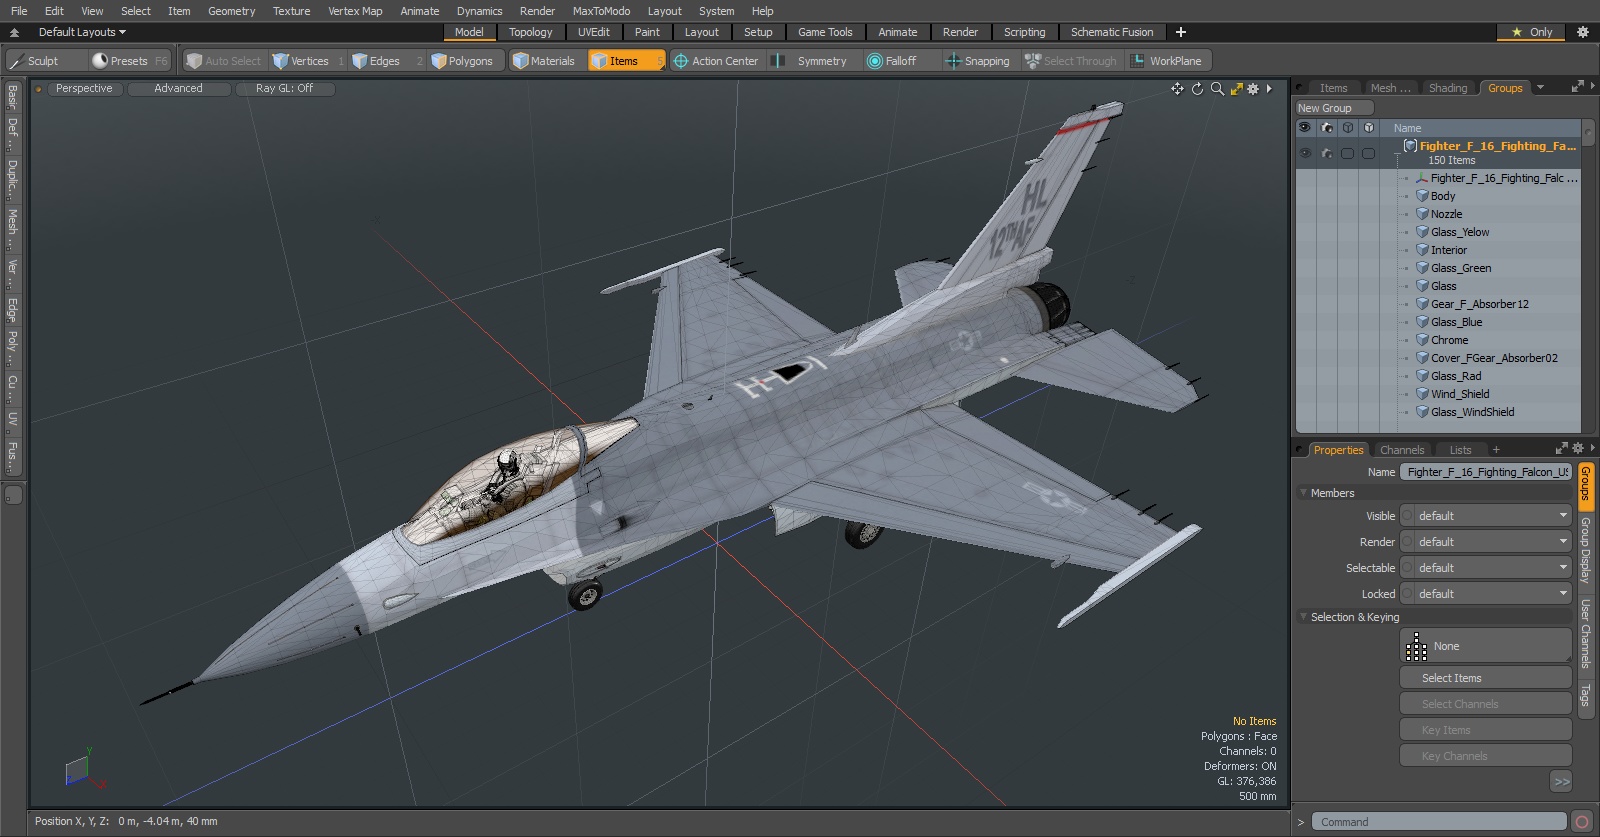Click the Key Channels button
1600x837 pixels.
[1486, 756]
